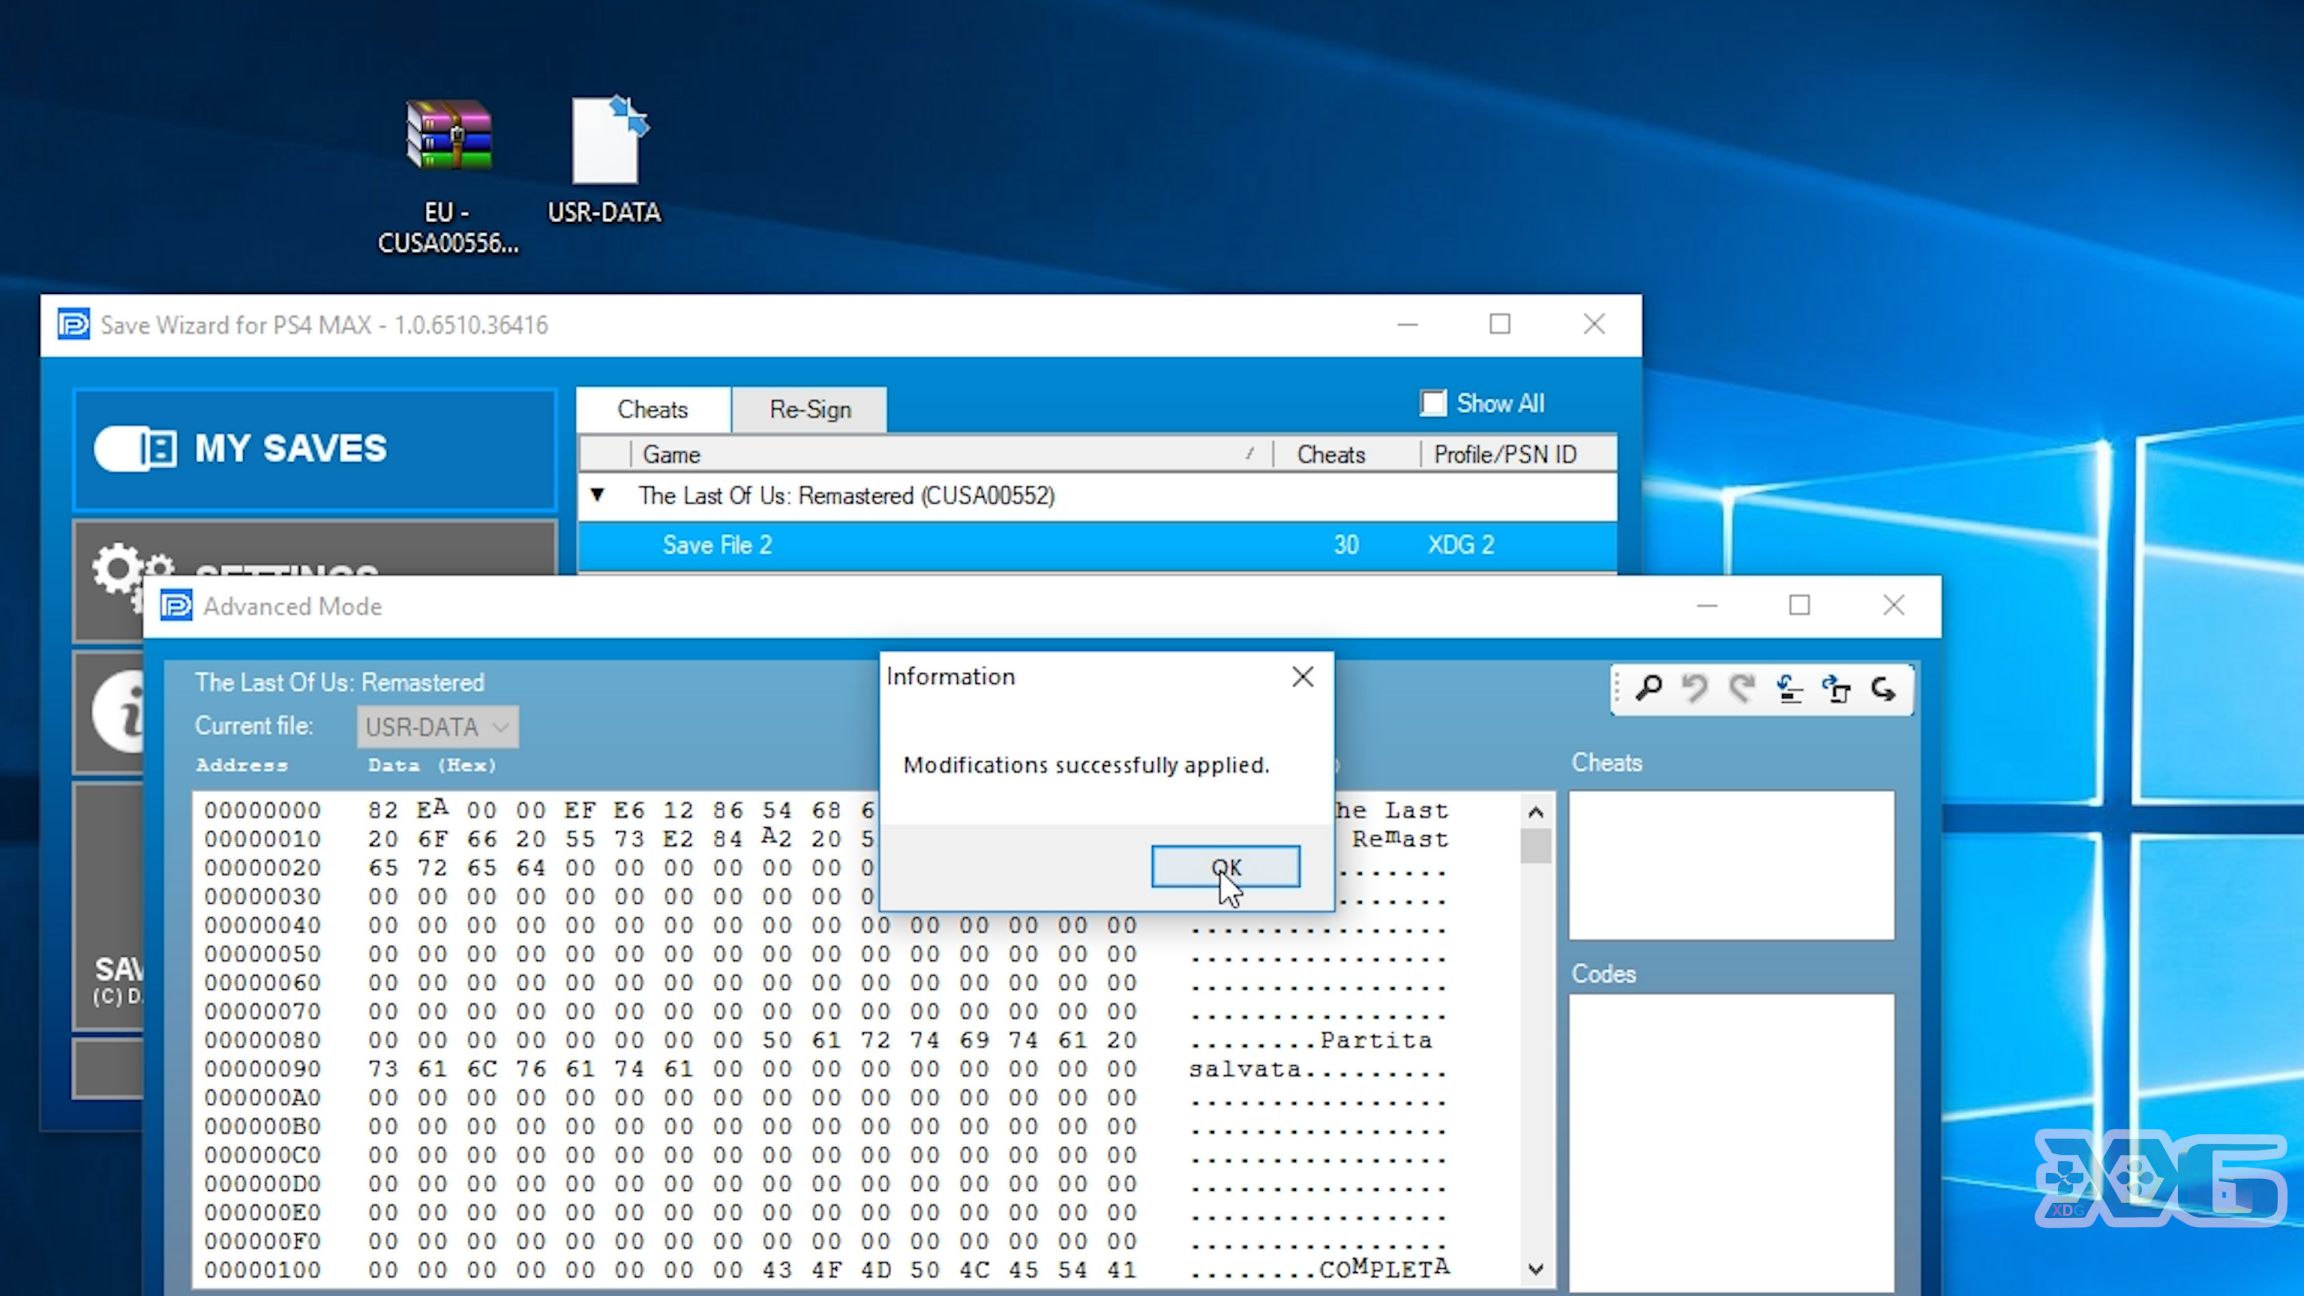Click 'COMPLETA' ASCII text in hex view

pos(1385,1270)
